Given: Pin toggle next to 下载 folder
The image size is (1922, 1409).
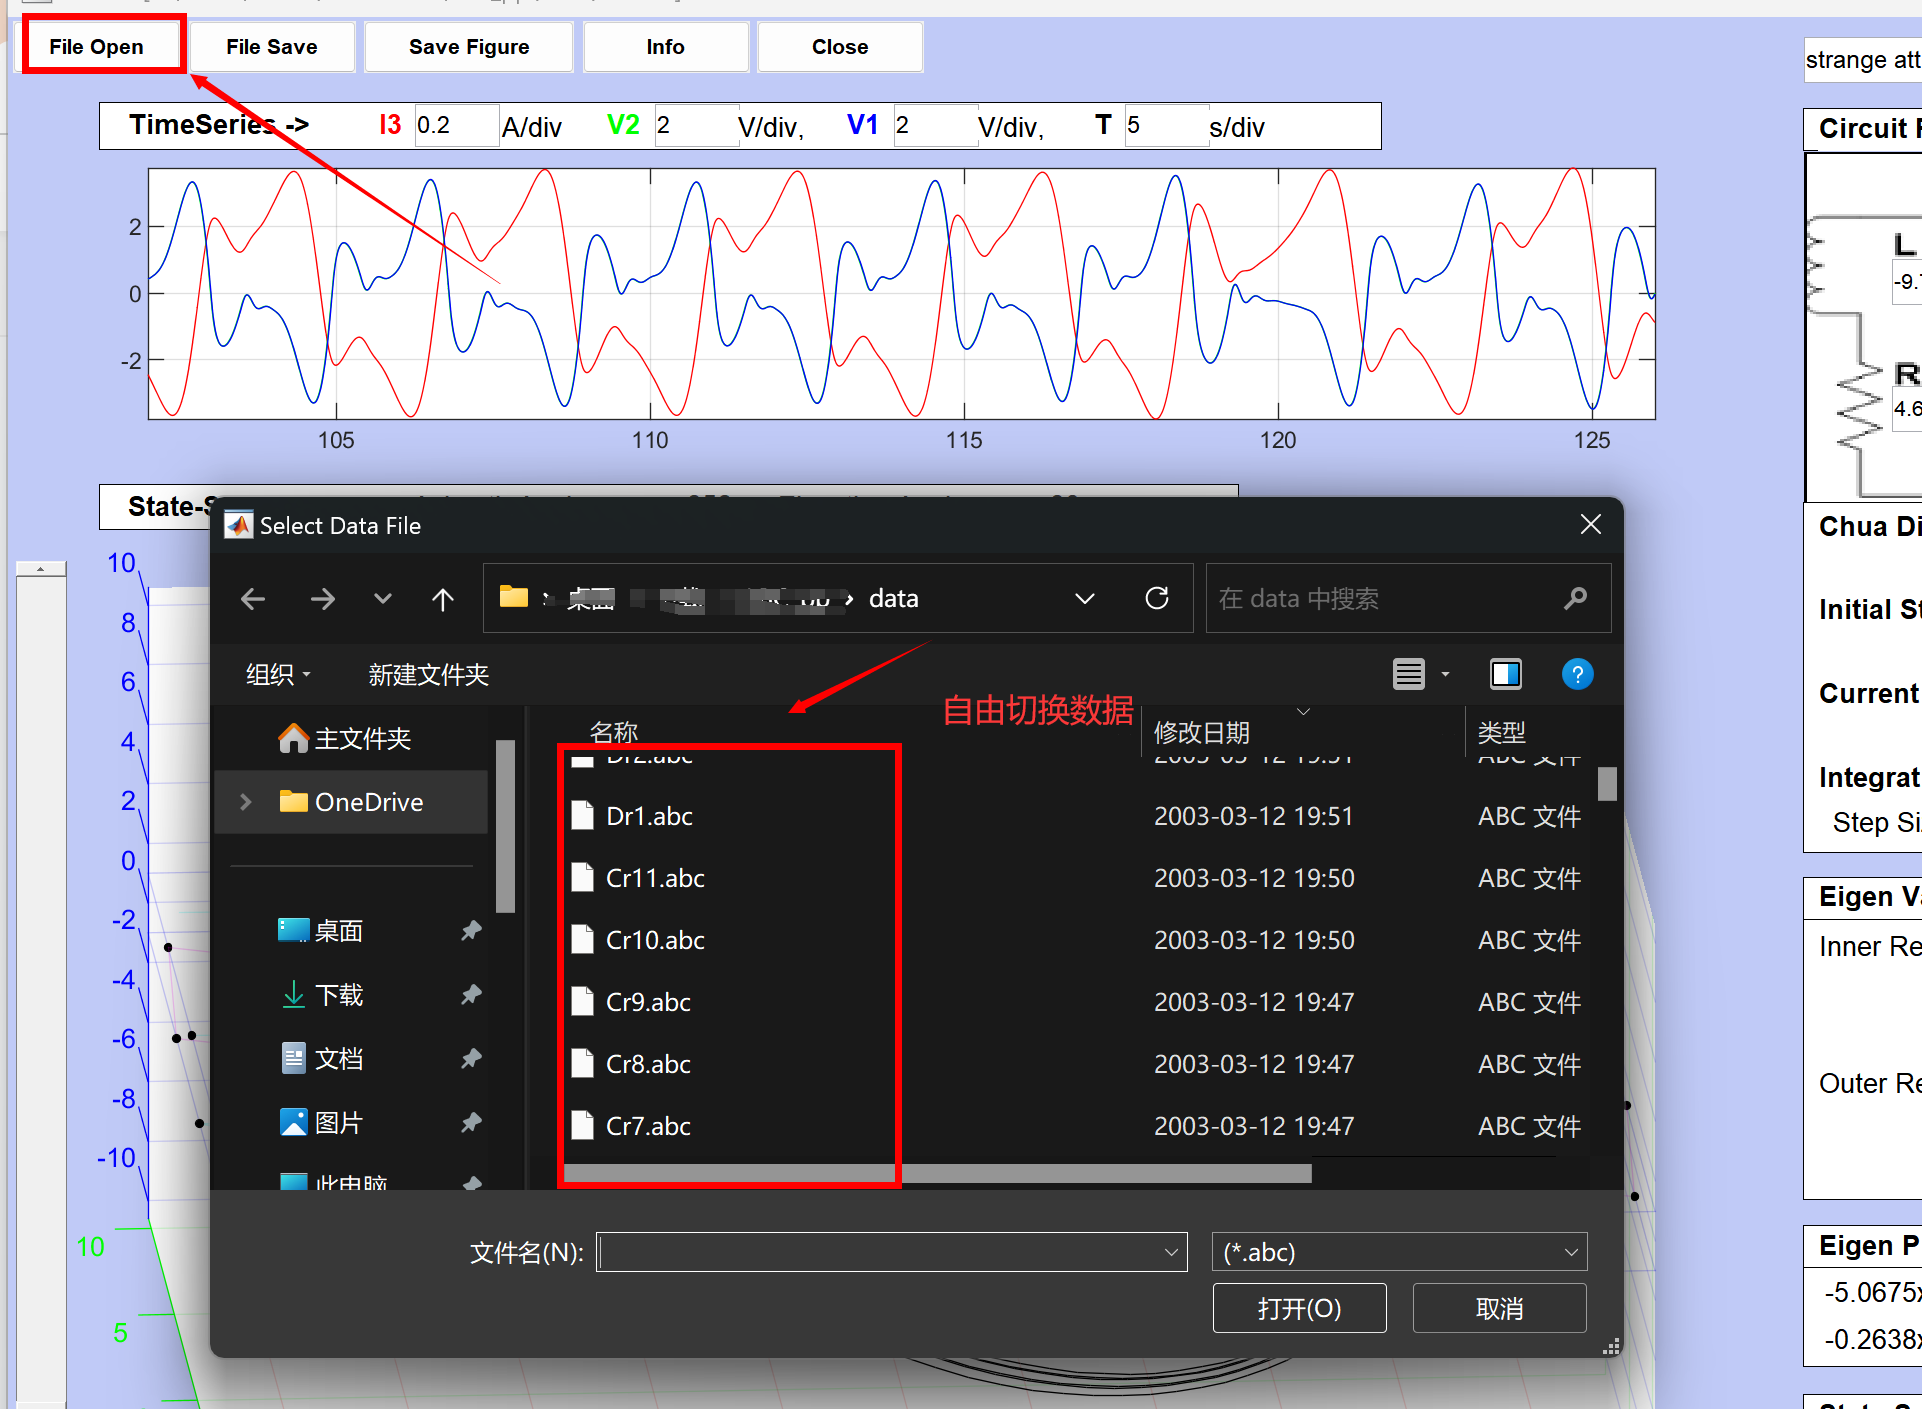Looking at the screenshot, I should [471, 994].
